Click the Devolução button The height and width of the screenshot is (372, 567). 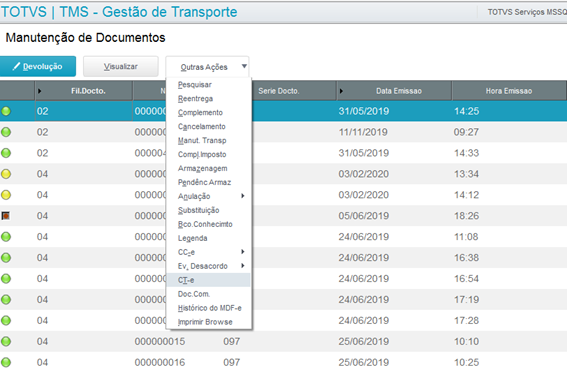coord(38,67)
